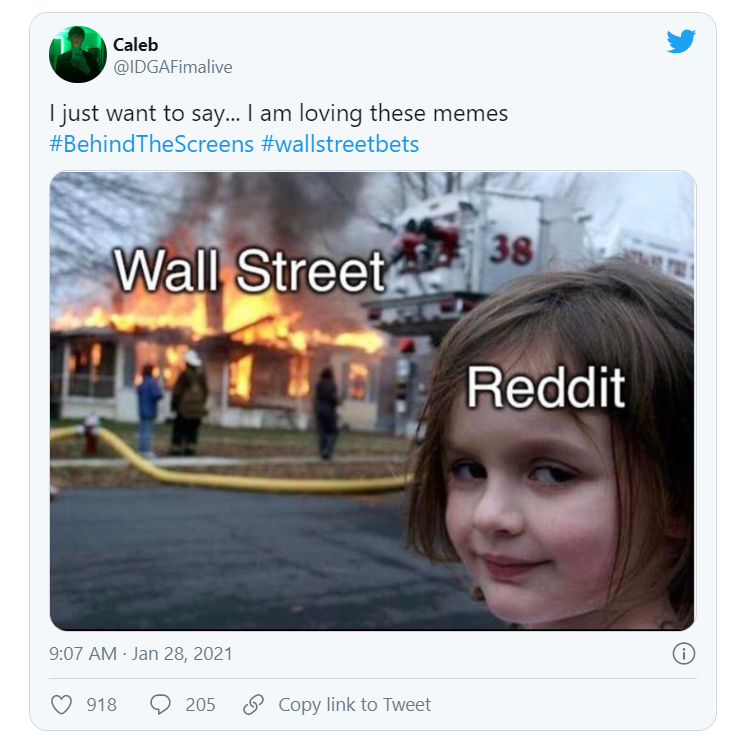This screenshot has width=745, height=748.
Task: Follow the #BehindTheScreens hashtag
Action: coord(152,144)
